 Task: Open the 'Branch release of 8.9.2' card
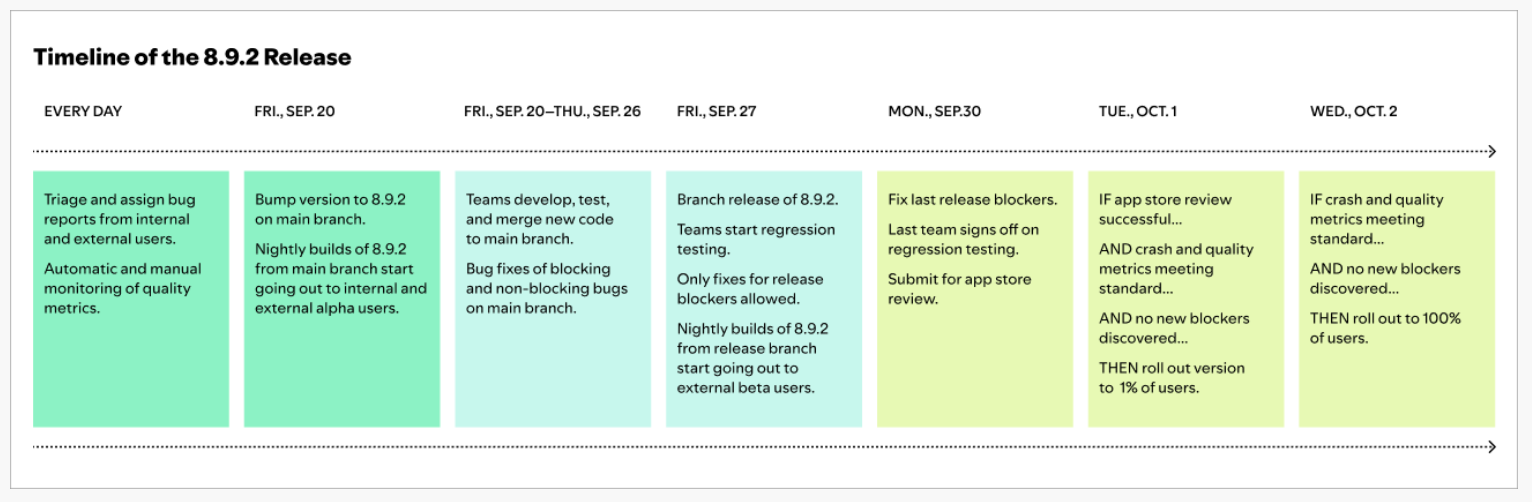click(x=764, y=299)
